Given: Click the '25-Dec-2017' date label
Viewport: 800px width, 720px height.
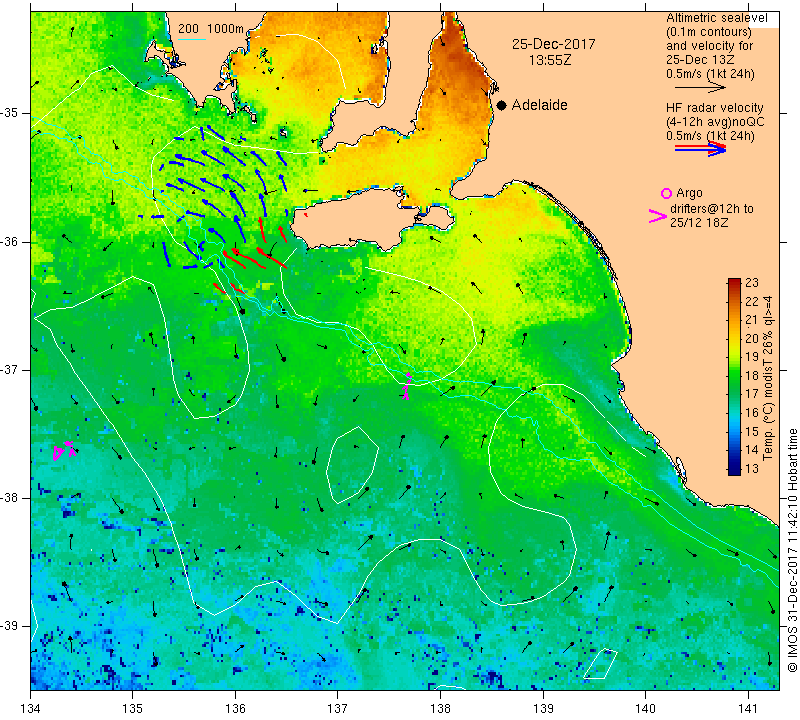Looking at the screenshot, I should tap(554, 44).
